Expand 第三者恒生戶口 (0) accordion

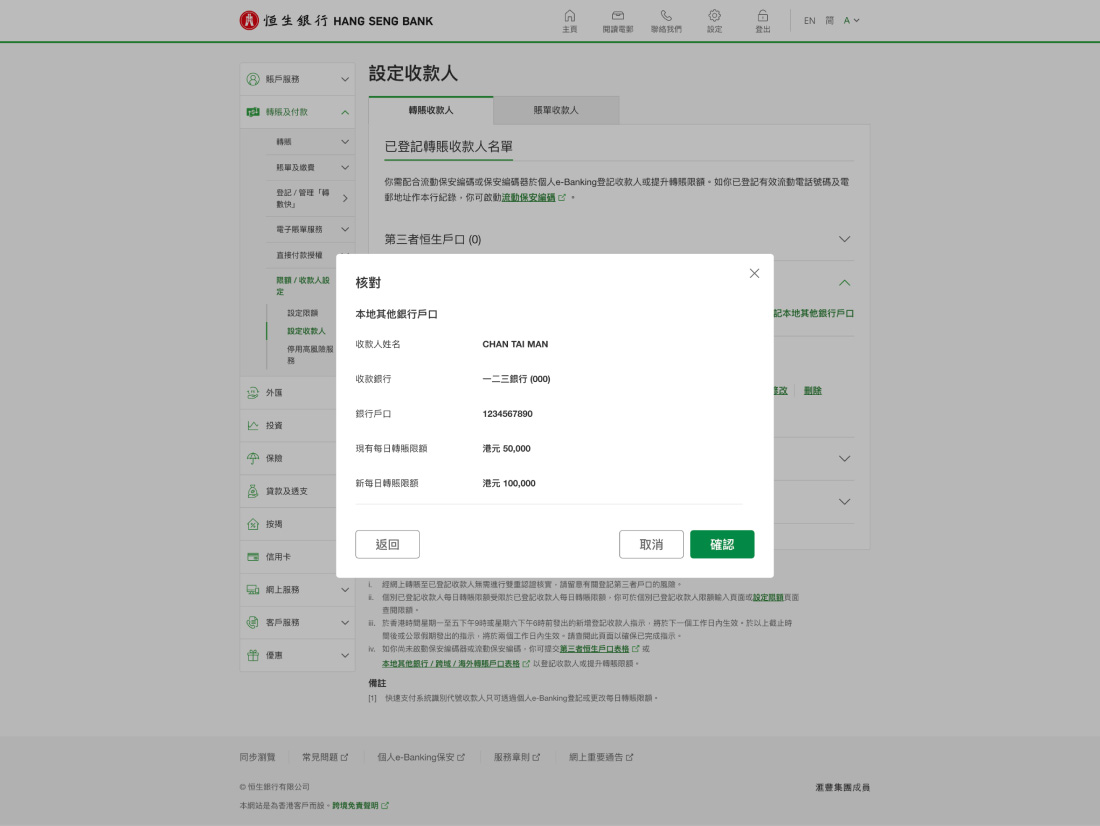pos(844,240)
